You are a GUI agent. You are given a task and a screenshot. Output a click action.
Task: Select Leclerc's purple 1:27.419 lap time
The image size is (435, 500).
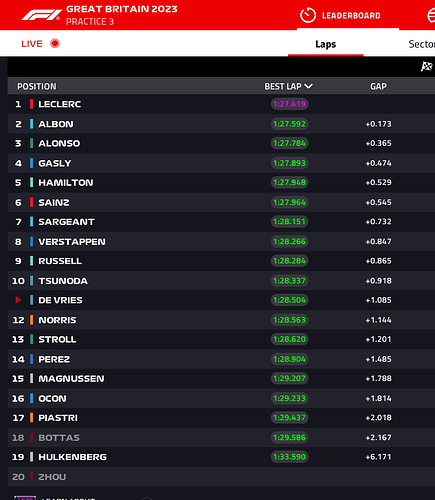tap(289, 104)
